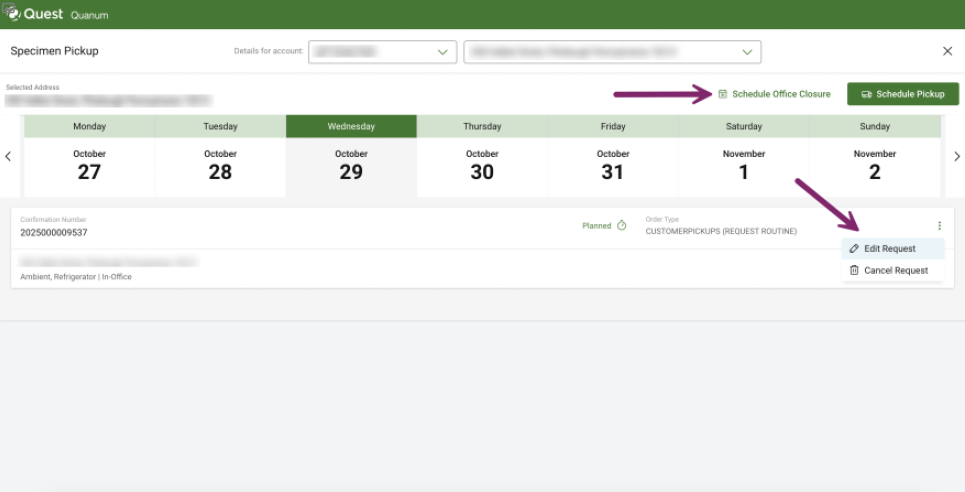Open the three-dot pickup options menu
The width and height of the screenshot is (965, 492).
coord(939,226)
